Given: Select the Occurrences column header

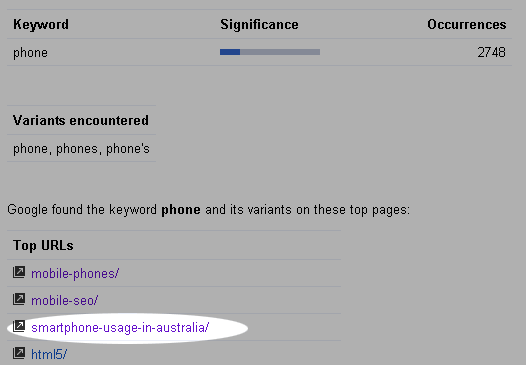Looking at the screenshot, I should [467, 24].
